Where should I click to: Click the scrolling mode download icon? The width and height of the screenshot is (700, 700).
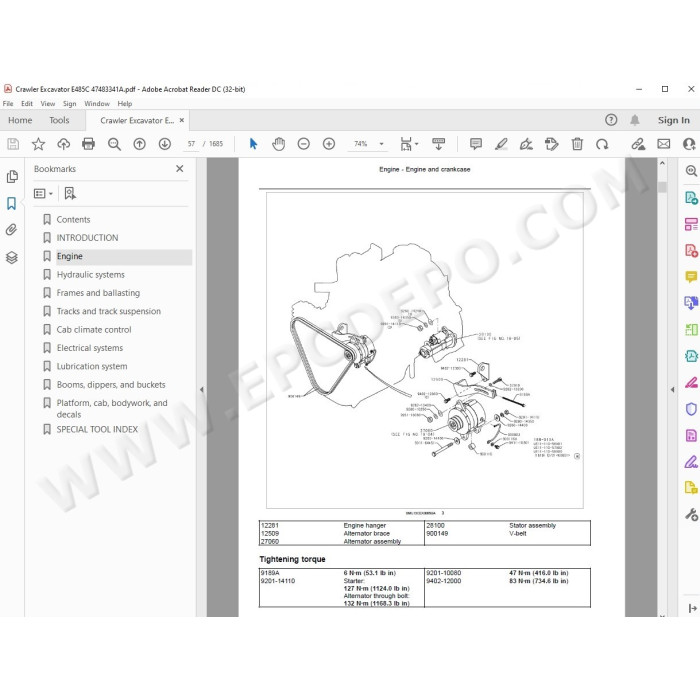tap(438, 144)
